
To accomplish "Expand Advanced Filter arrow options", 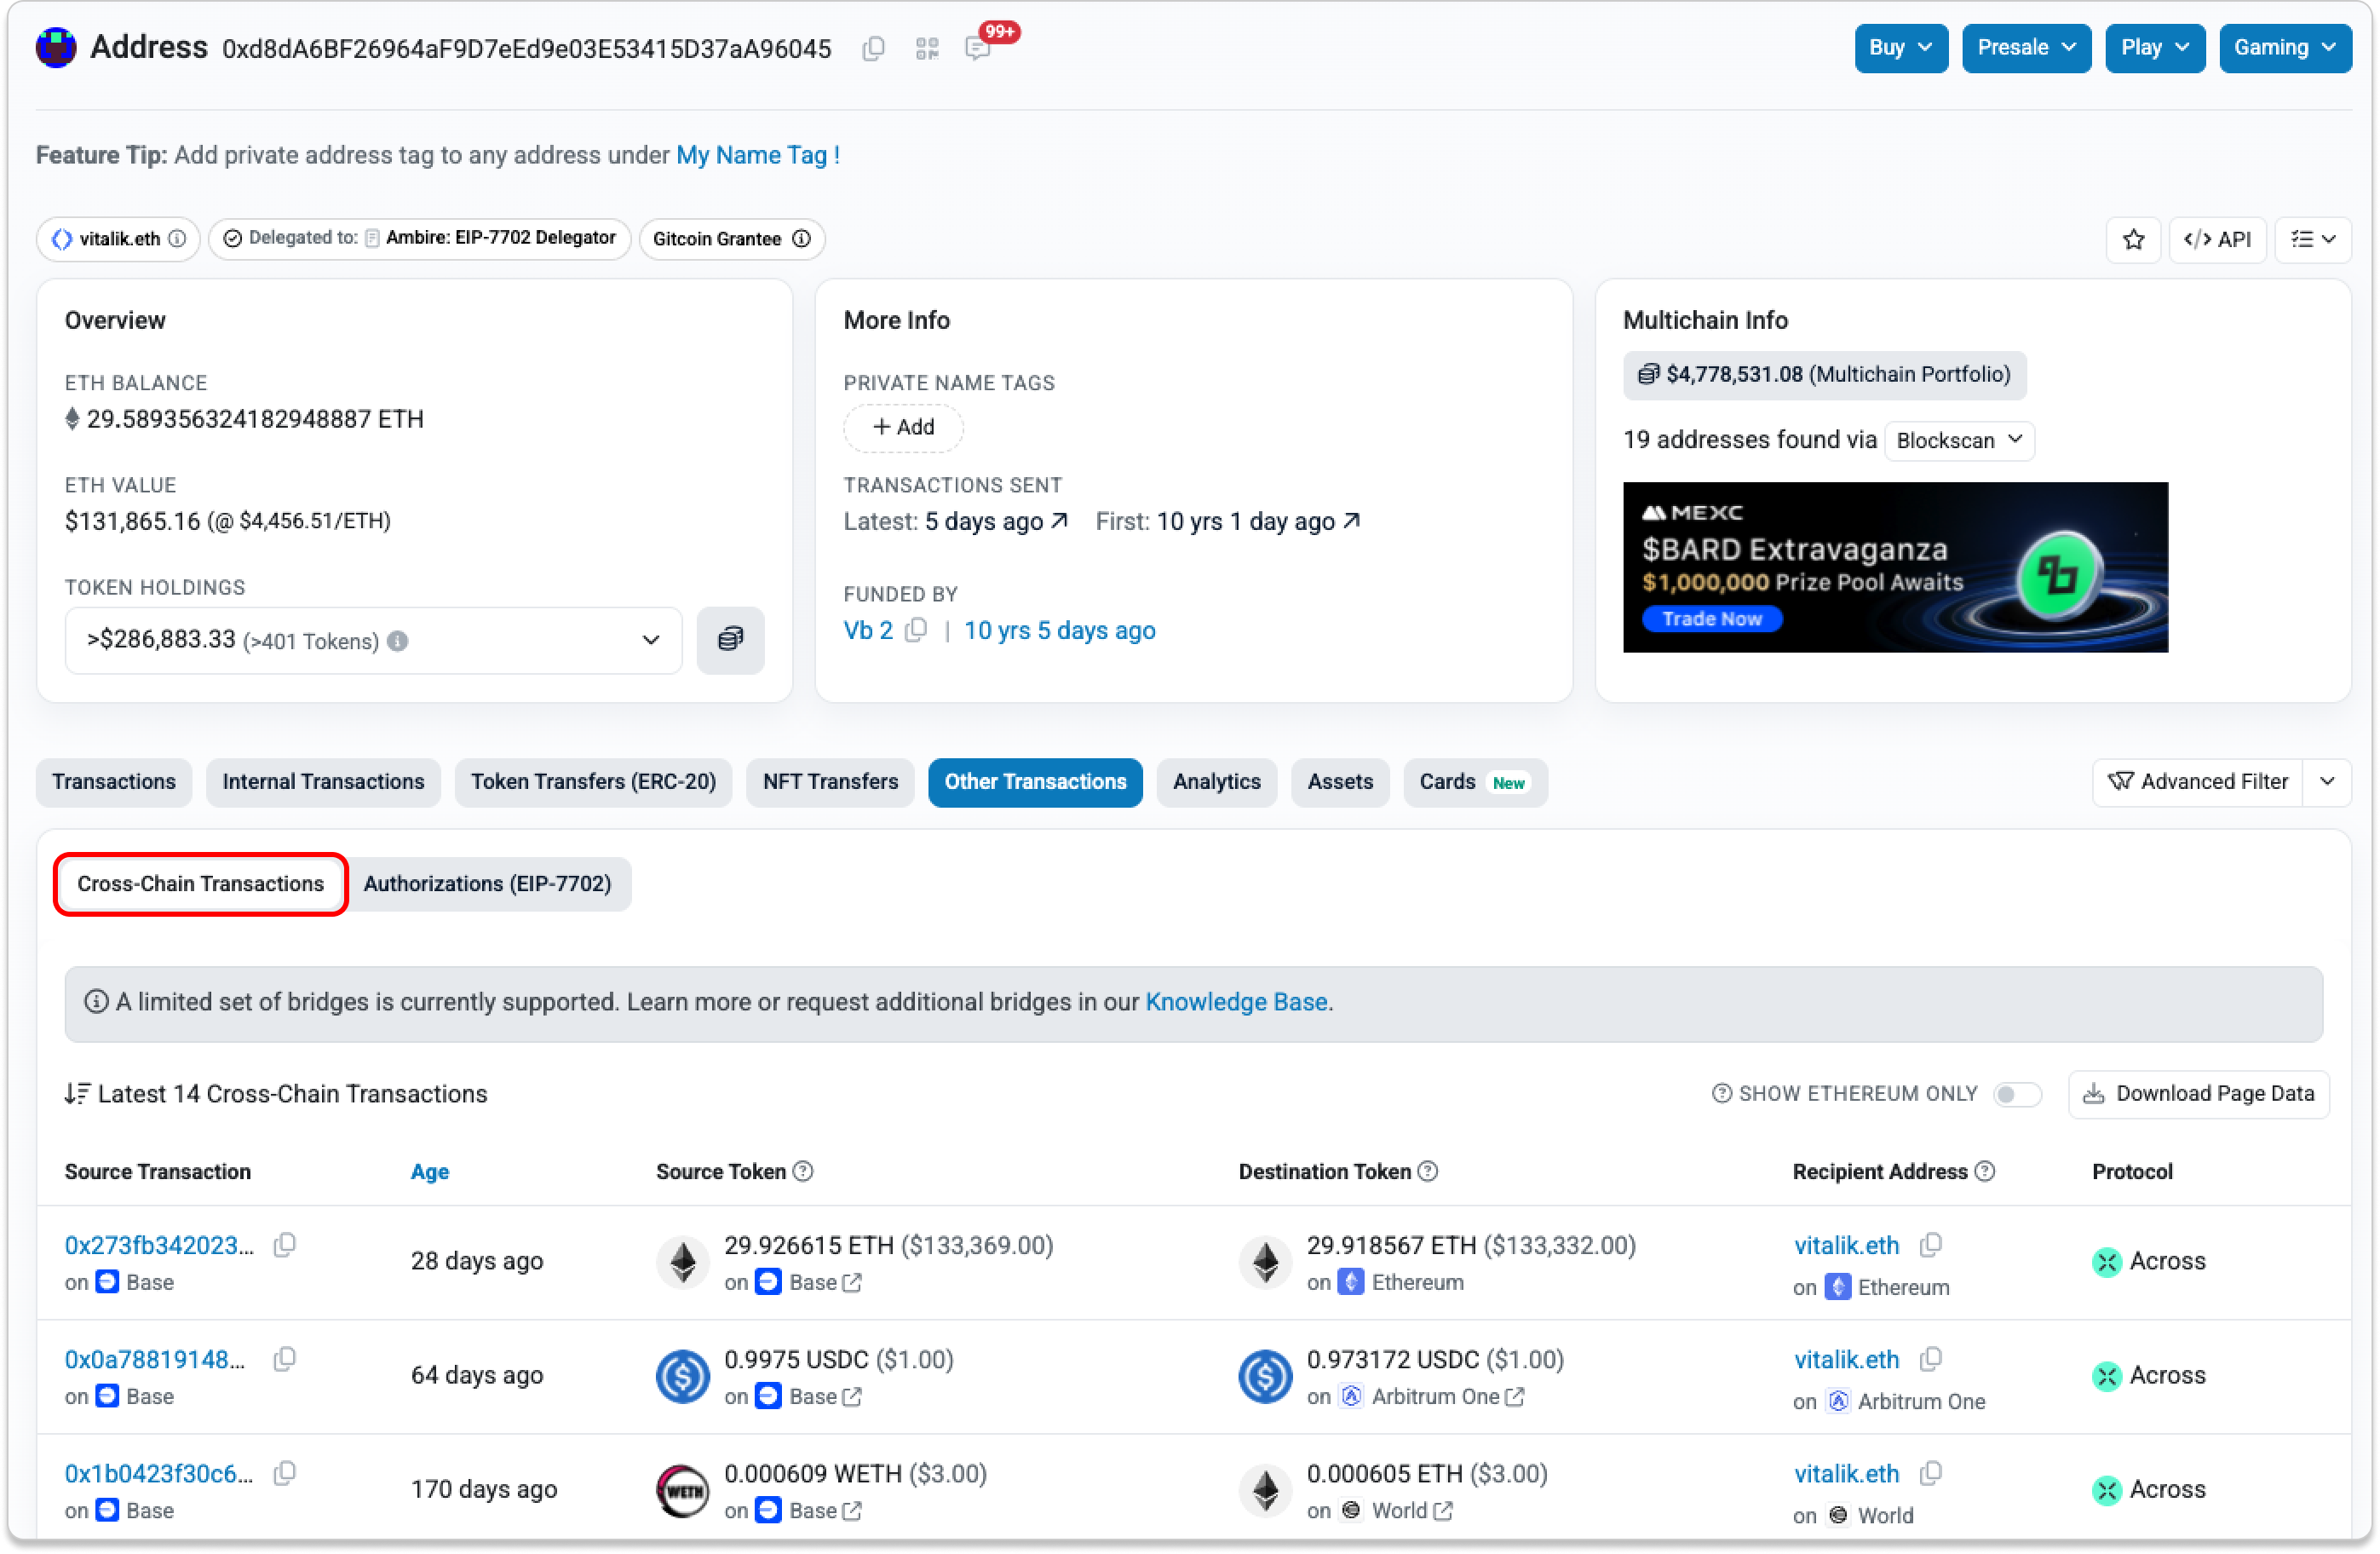I will (x=2327, y=782).
